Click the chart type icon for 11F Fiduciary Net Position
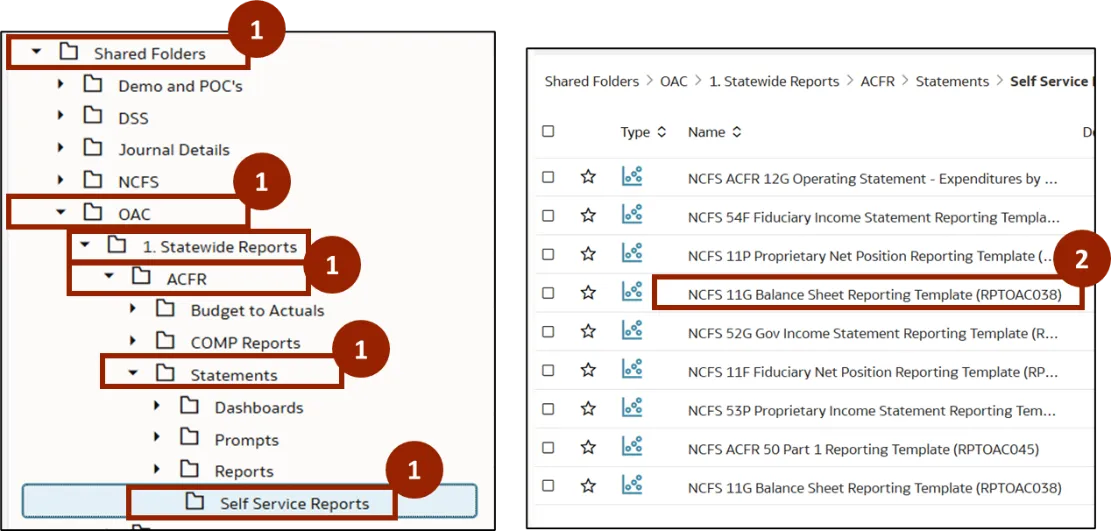The height and width of the screenshot is (531, 1111). point(631,369)
